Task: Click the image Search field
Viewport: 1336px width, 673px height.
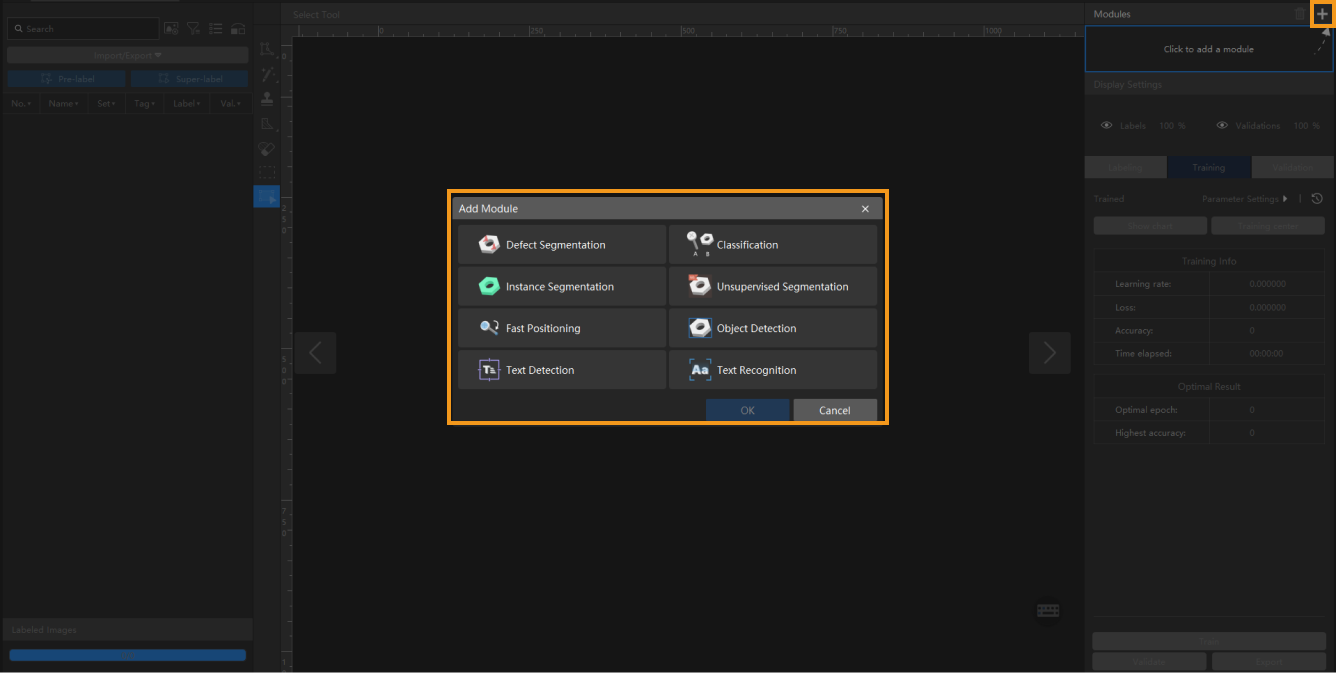Action: [x=85, y=29]
